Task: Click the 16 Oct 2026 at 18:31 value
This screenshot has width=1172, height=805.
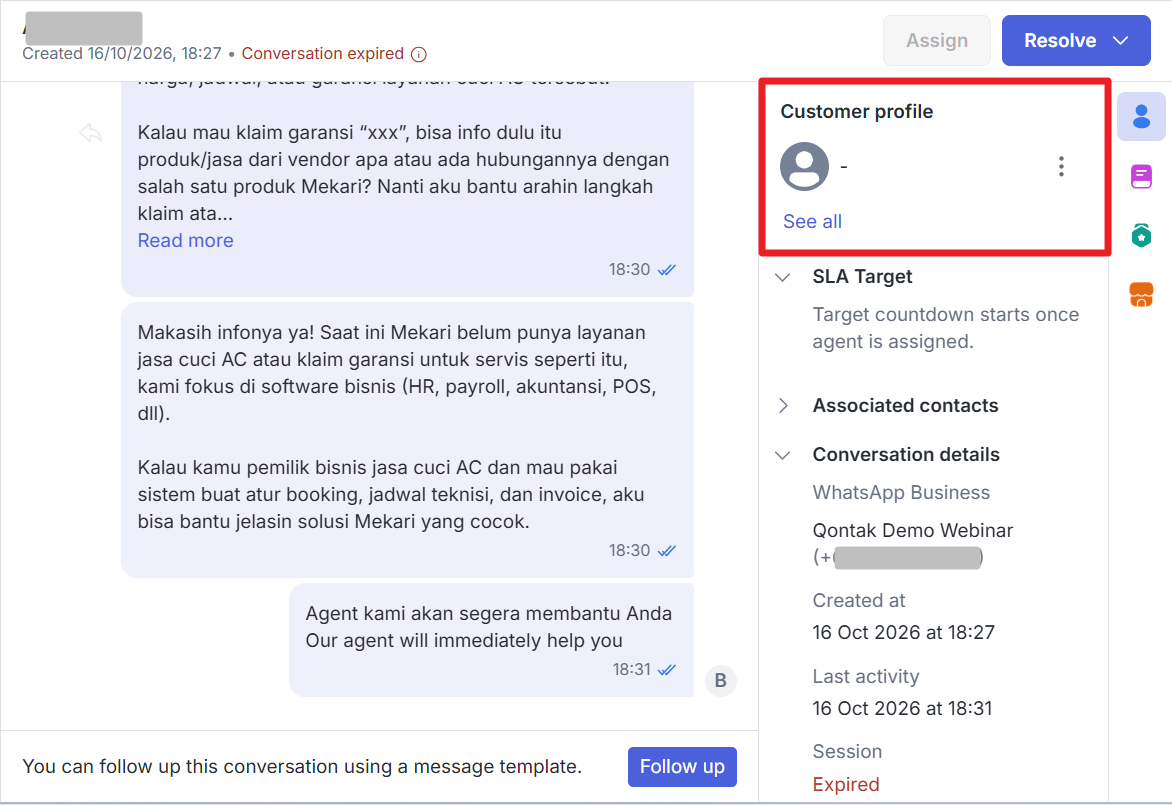Action: tap(902, 709)
